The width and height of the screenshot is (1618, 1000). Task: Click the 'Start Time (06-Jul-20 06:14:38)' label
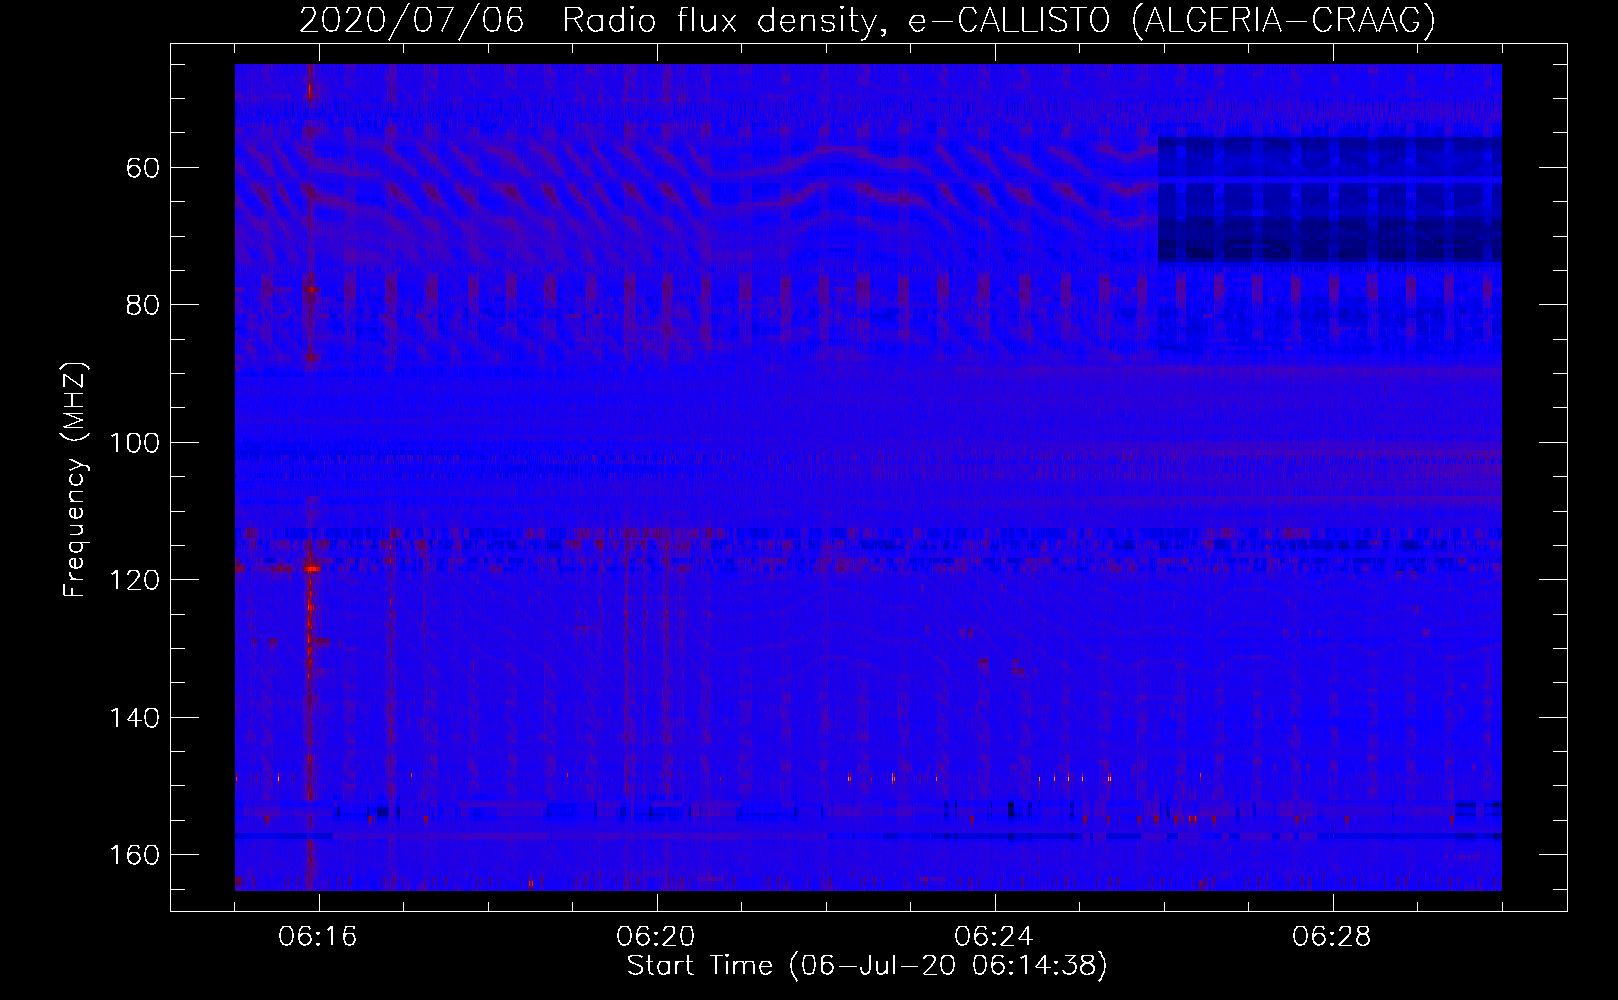(x=867, y=965)
